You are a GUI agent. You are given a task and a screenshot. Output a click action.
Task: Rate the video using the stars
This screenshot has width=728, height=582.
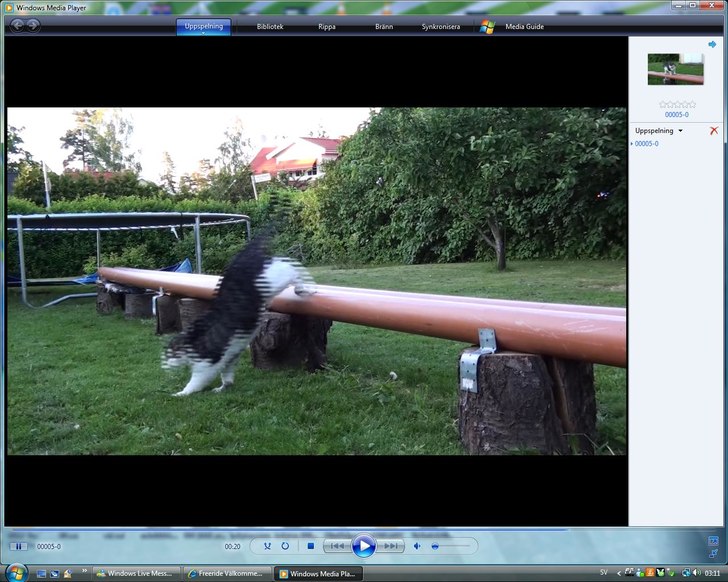[x=677, y=104]
